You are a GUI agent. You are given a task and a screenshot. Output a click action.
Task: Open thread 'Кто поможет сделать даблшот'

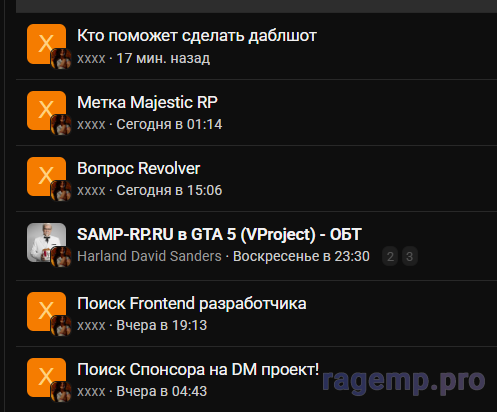[x=197, y=36]
